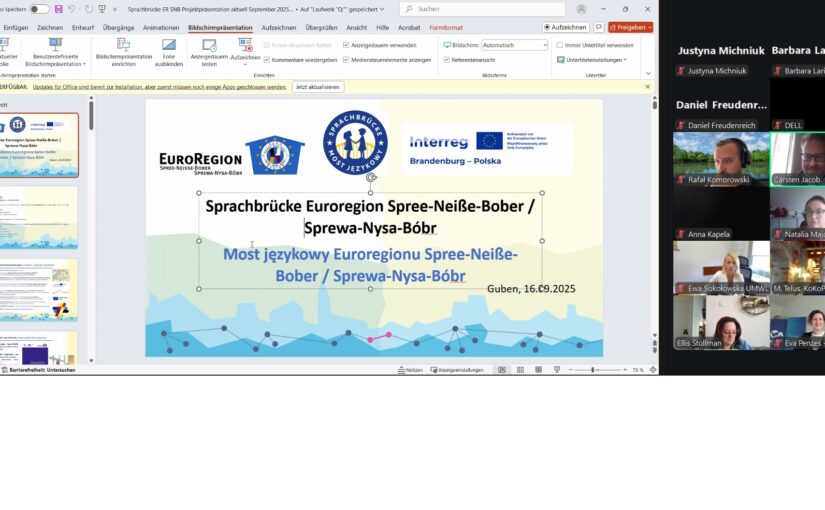Expand the Aufzeichnen ribbon dropdown arrow

(245, 65)
